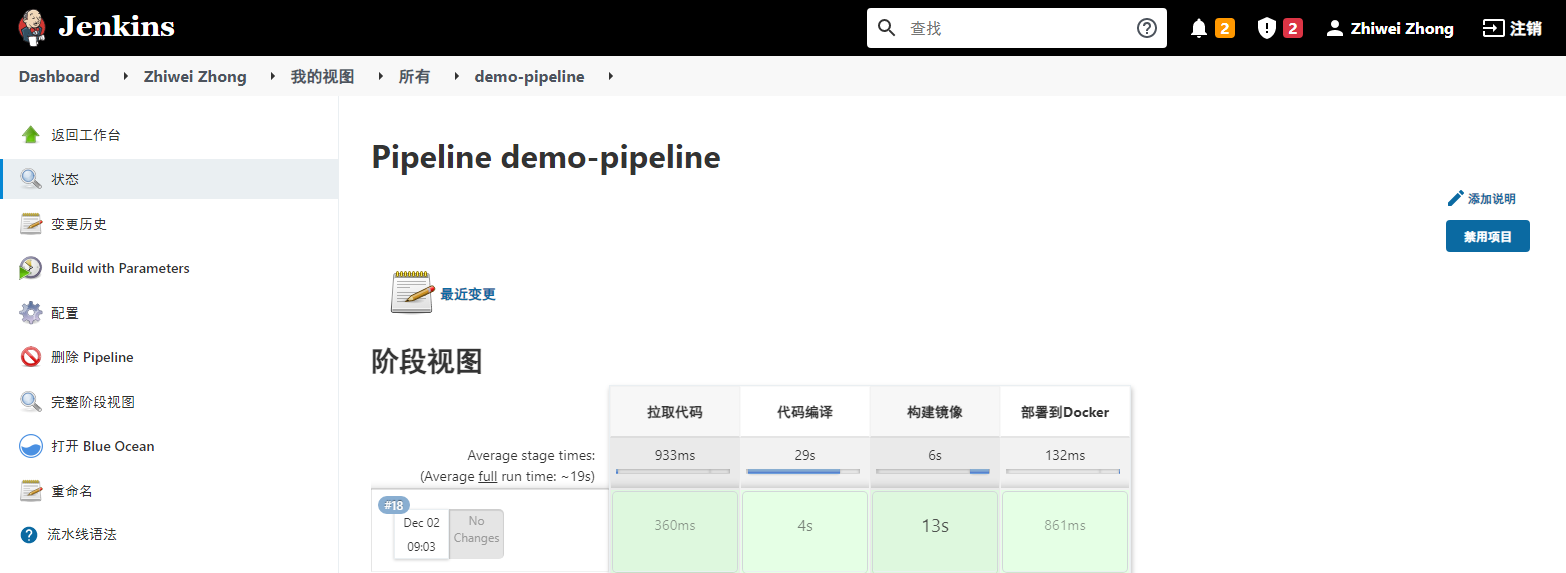Viewport: 1566px width, 573px height.
Task: Expand the Zhiwei Zhong breadcrumb arrow
Action: [x=273, y=76]
